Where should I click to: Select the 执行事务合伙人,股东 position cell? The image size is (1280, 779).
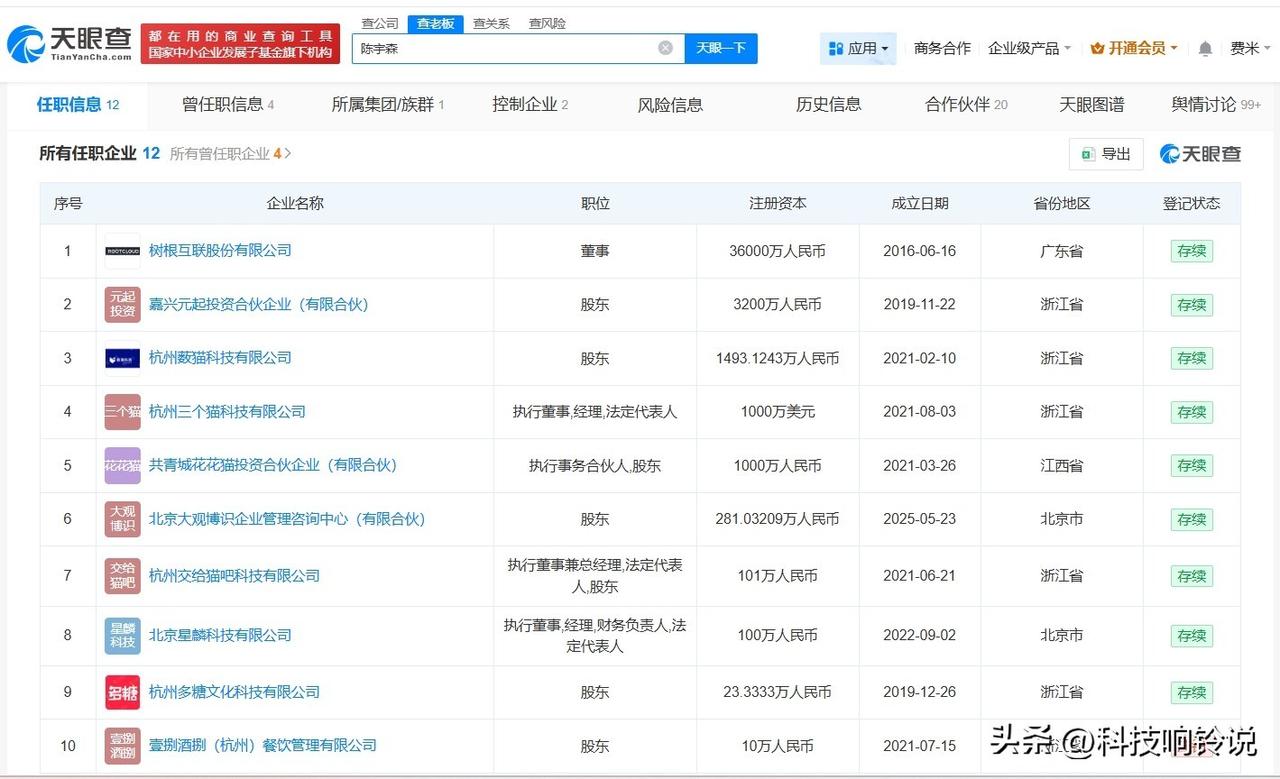click(595, 465)
